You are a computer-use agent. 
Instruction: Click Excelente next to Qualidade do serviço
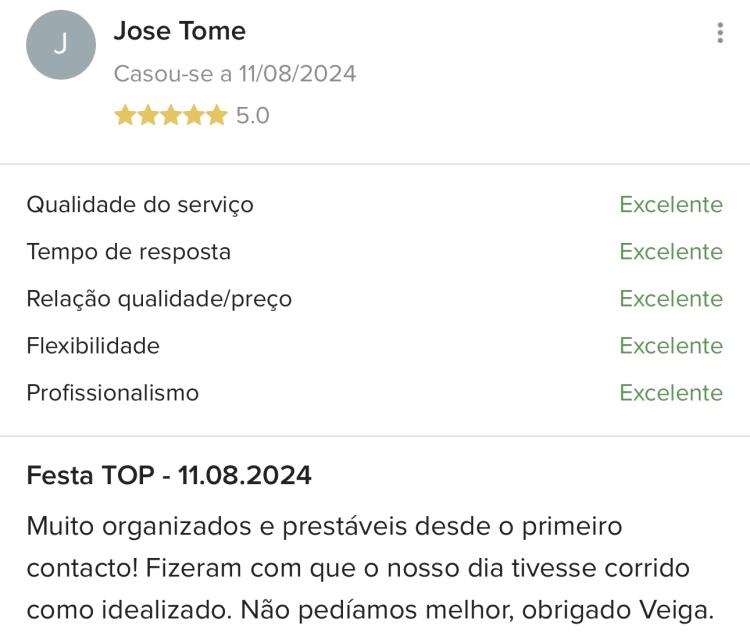671,204
